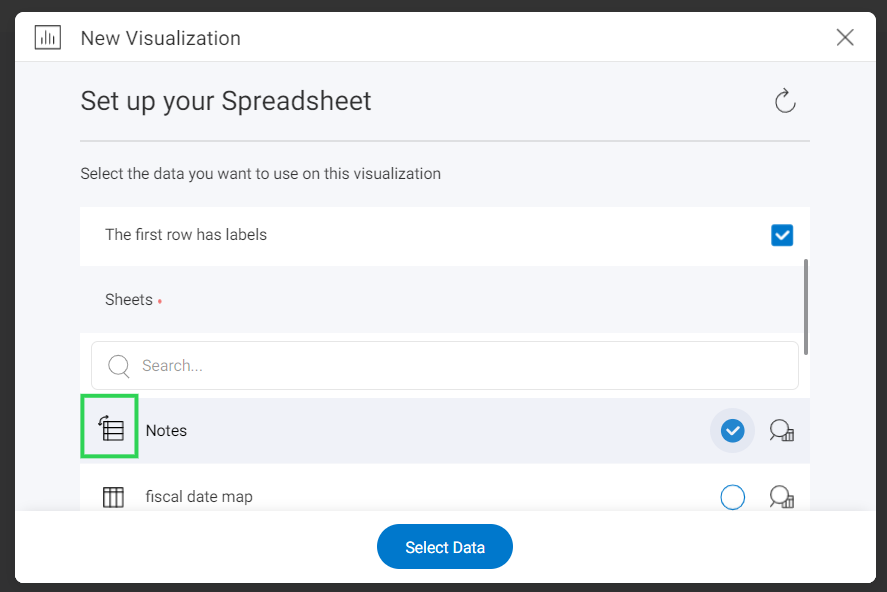Click the first row has labels text
Screen dimensions: 887x592
point(186,235)
